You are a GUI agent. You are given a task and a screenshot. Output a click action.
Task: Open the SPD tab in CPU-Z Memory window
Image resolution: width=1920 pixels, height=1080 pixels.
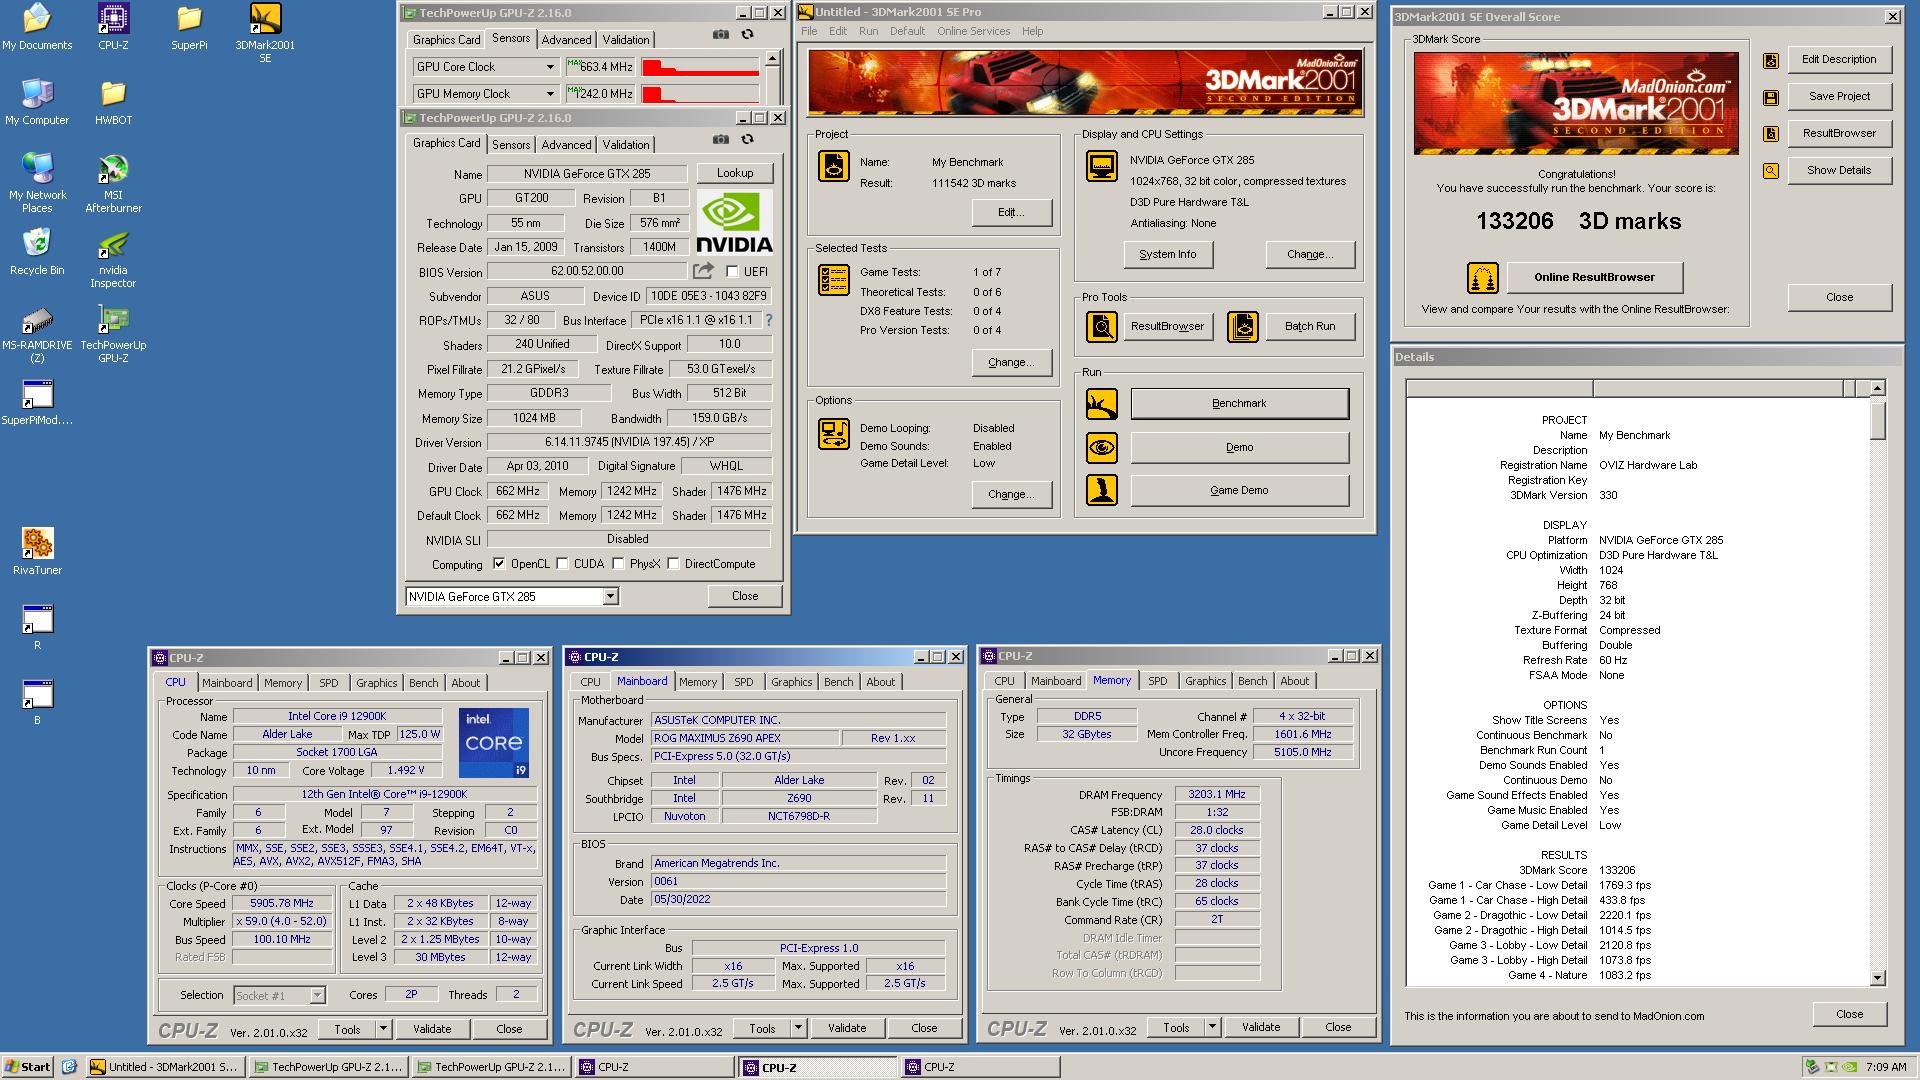1157,681
